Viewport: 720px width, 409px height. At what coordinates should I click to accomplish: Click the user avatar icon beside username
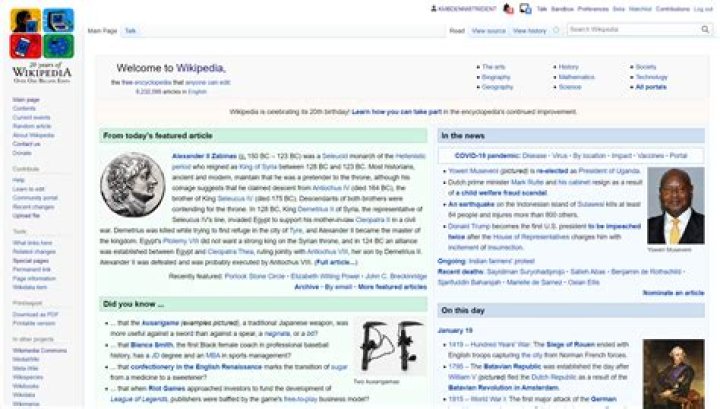(433, 9)
